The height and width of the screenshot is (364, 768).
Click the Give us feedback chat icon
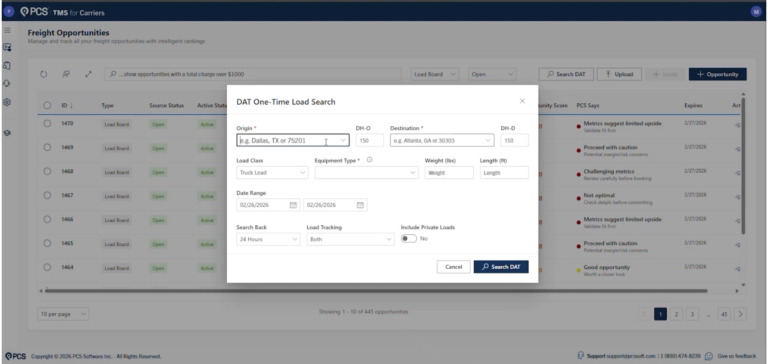[709, 356]
